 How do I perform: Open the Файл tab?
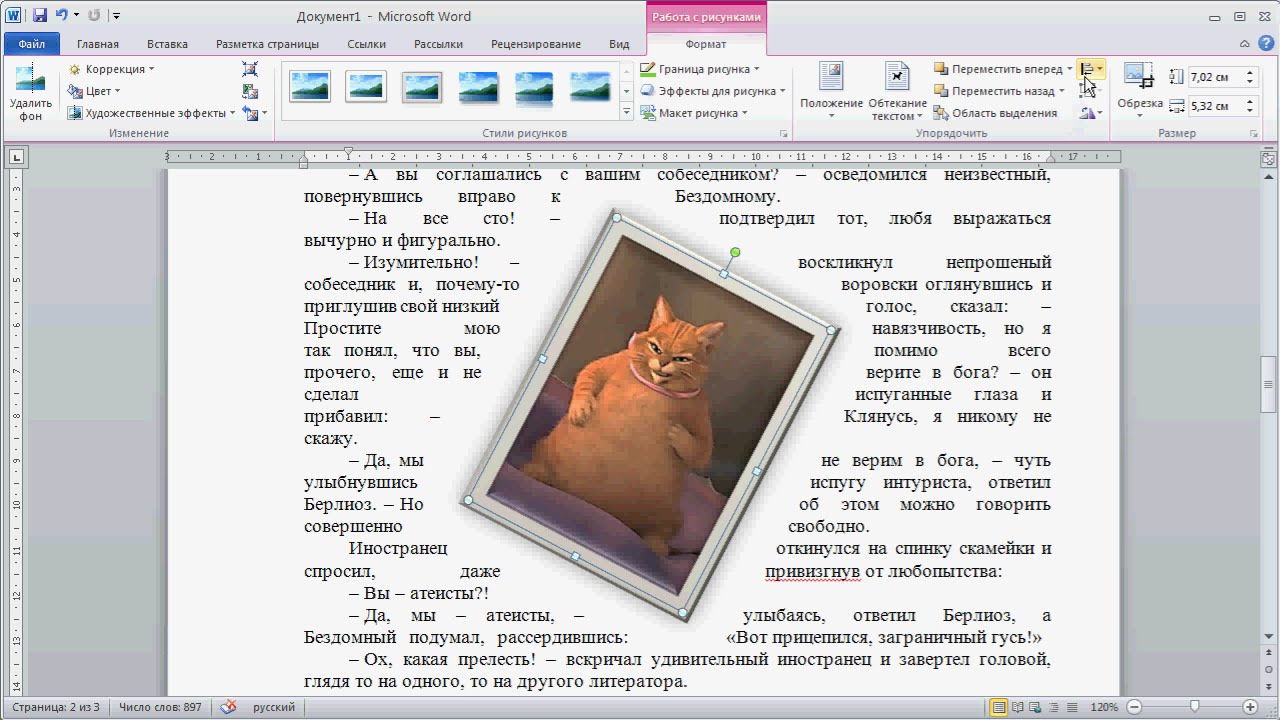coord(31,44)
